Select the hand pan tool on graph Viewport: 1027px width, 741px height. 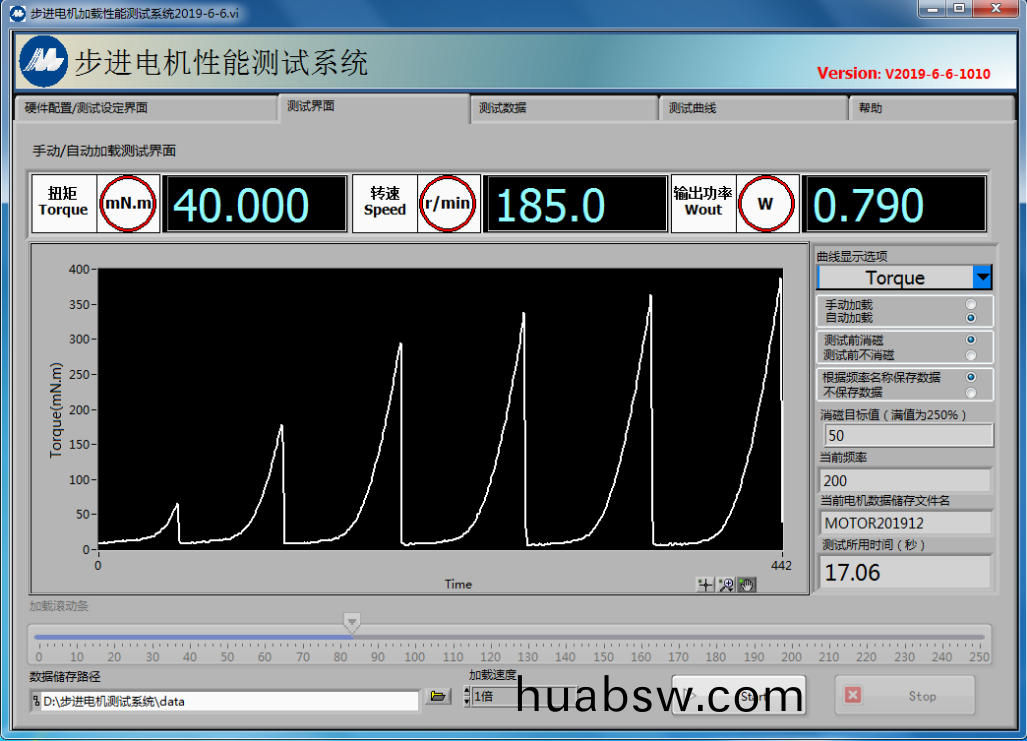coord(747,585)
